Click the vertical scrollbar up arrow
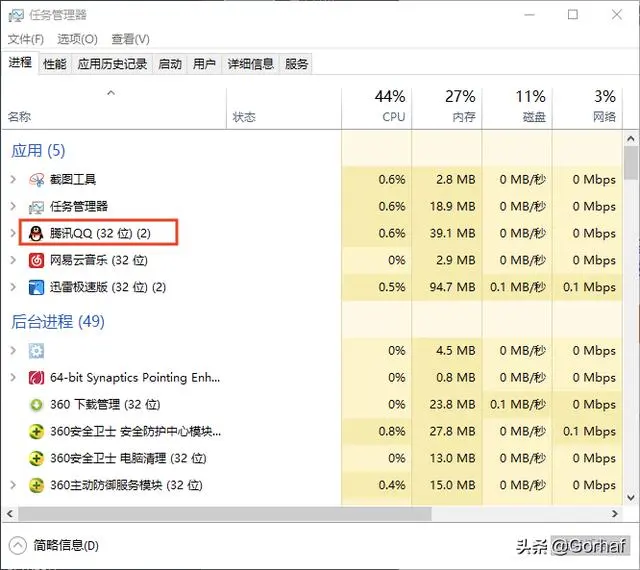 [631, 139]
